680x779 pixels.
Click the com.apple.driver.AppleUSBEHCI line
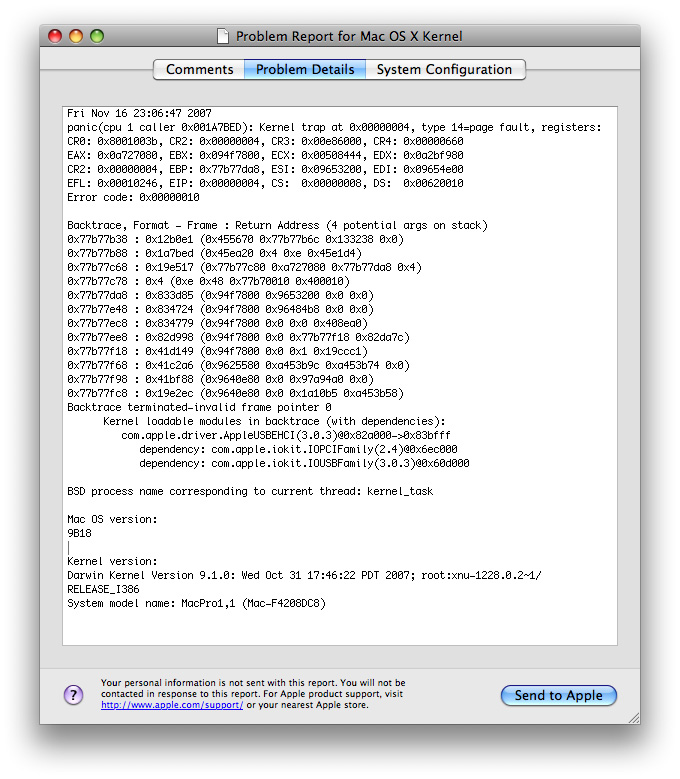(x=286, y=435)
